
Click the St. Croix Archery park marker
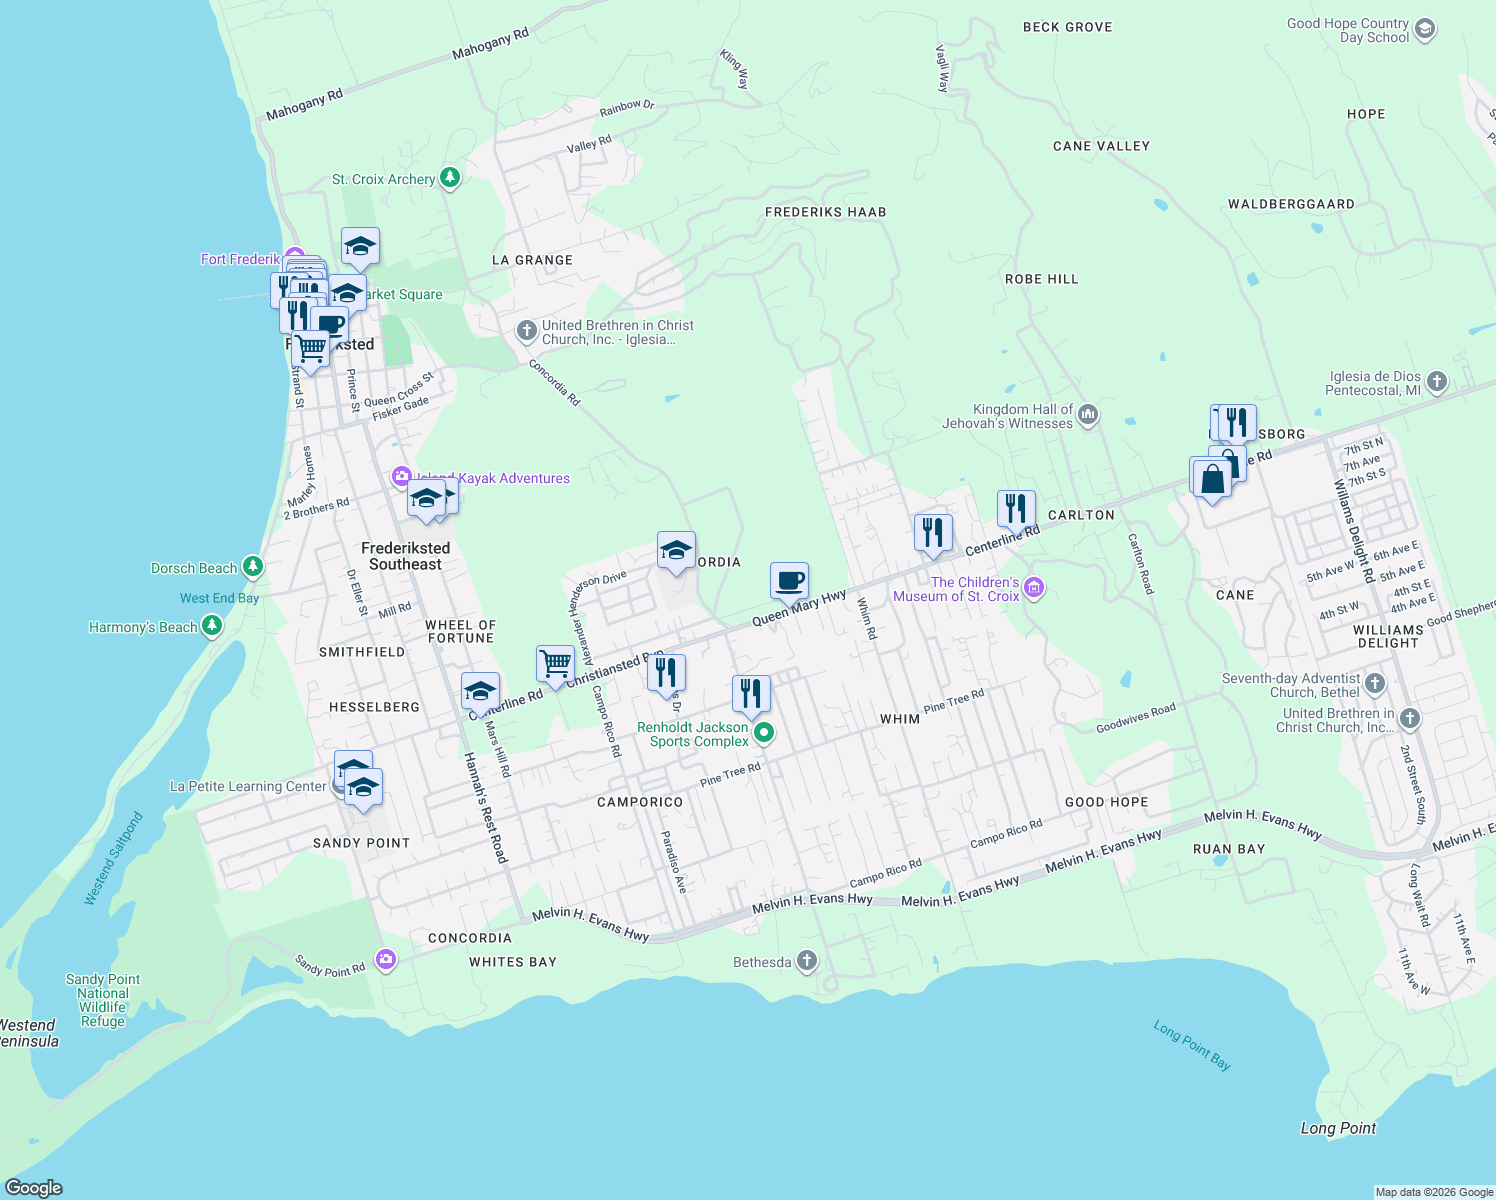tap(450, 178)
